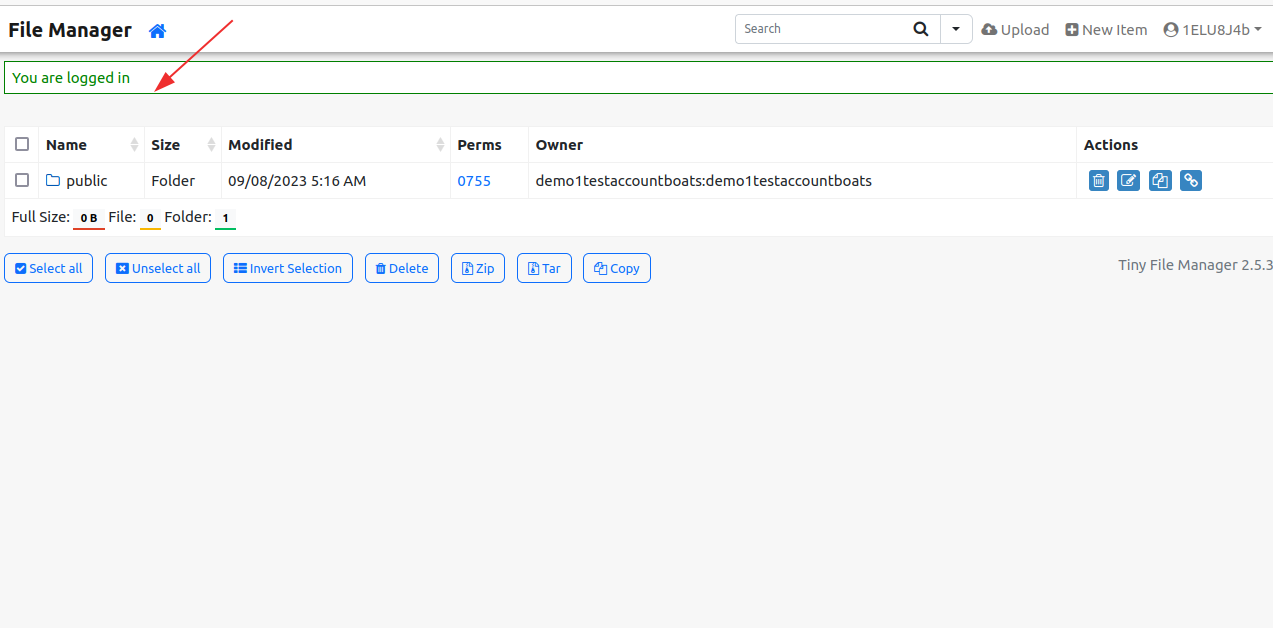Delete the public folder
This screenshot has width=1273, height=628.
pyautogui.click(x=1099, y=181)
